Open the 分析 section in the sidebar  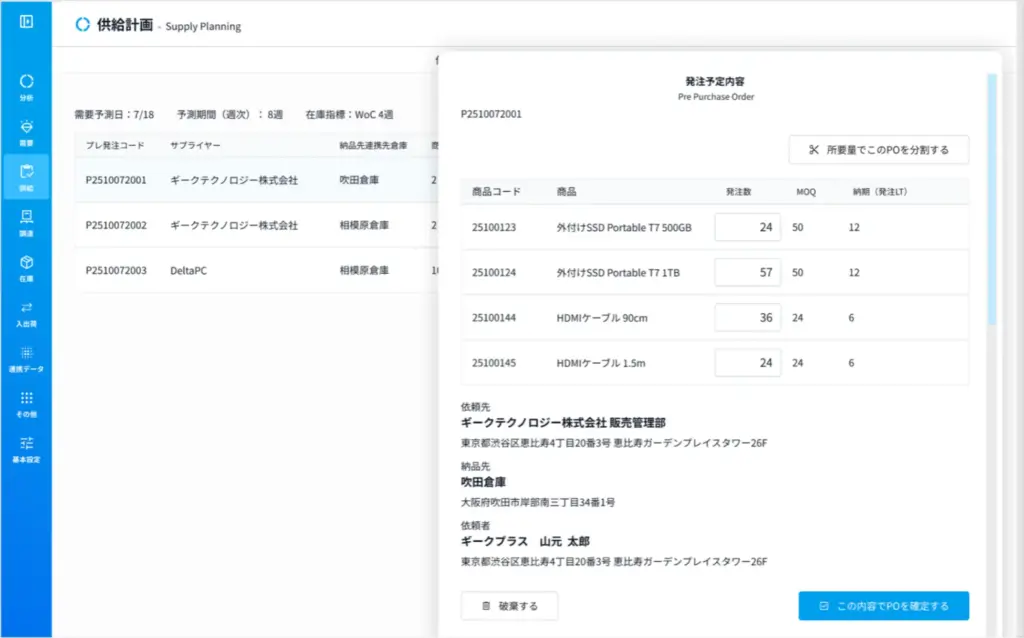pos(26,88)
